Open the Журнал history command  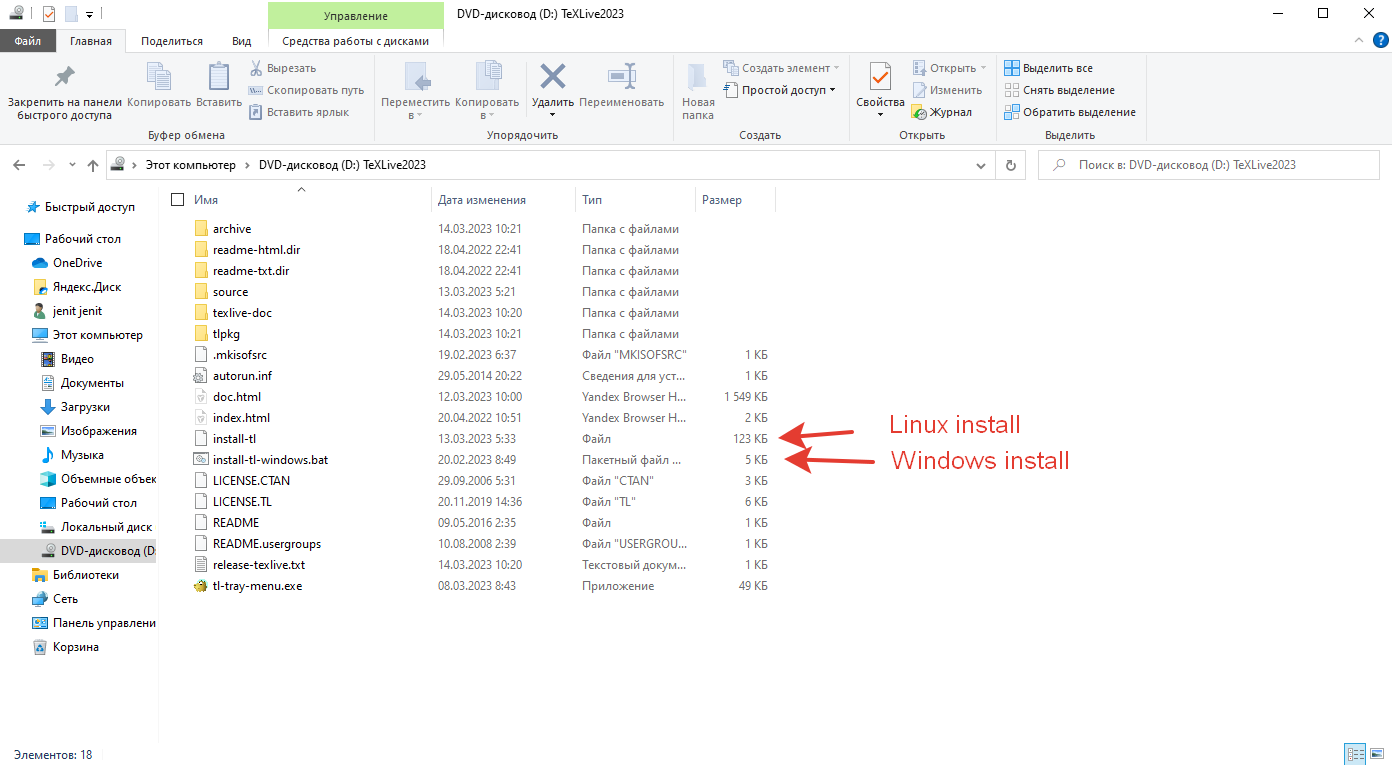(x=942, y=112)
